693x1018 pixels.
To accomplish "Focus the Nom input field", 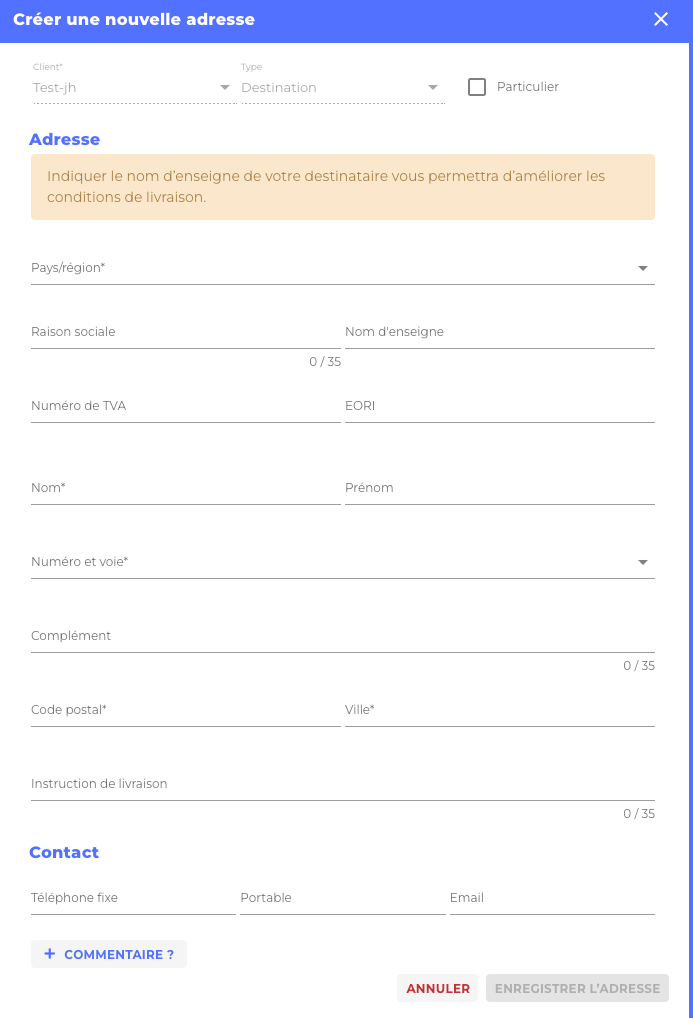I will tap(185, 489).
